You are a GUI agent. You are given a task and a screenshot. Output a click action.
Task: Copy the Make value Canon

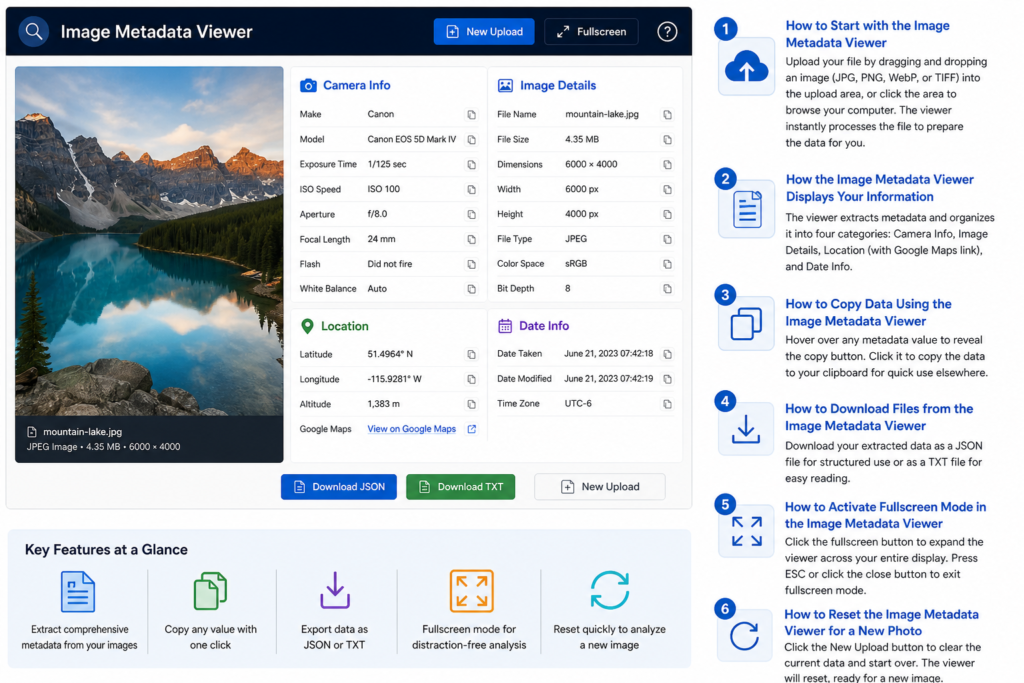pyautogui.click(x=472, y=115)
